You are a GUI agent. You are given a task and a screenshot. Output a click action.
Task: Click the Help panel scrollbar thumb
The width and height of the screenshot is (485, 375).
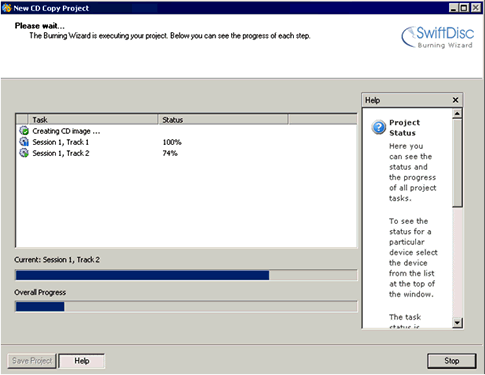[x=457, y=163]
